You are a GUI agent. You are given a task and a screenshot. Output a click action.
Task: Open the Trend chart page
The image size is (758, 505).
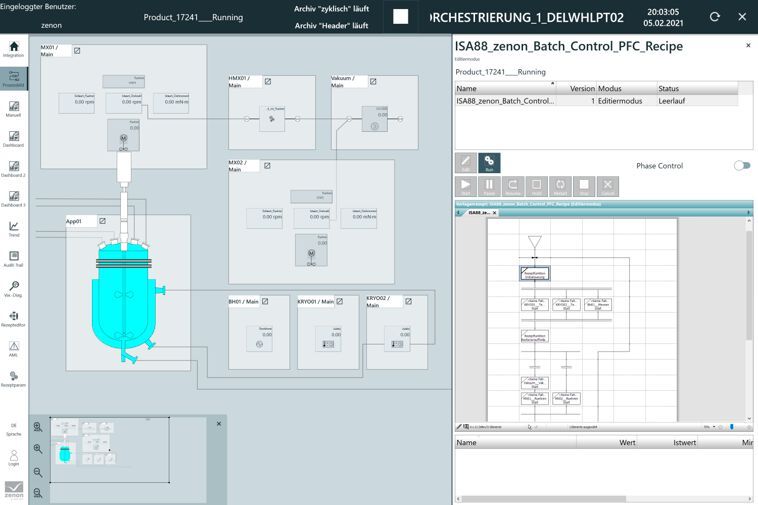point(14,229)
